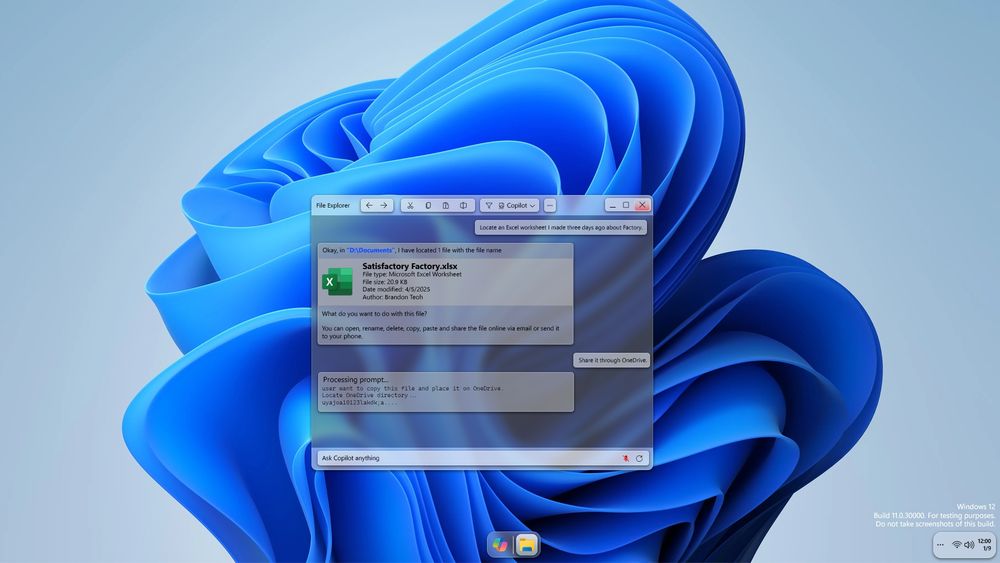Toggle the muted microphone icon
This screenshot has height=563, width=1000.
coord(626,458)
